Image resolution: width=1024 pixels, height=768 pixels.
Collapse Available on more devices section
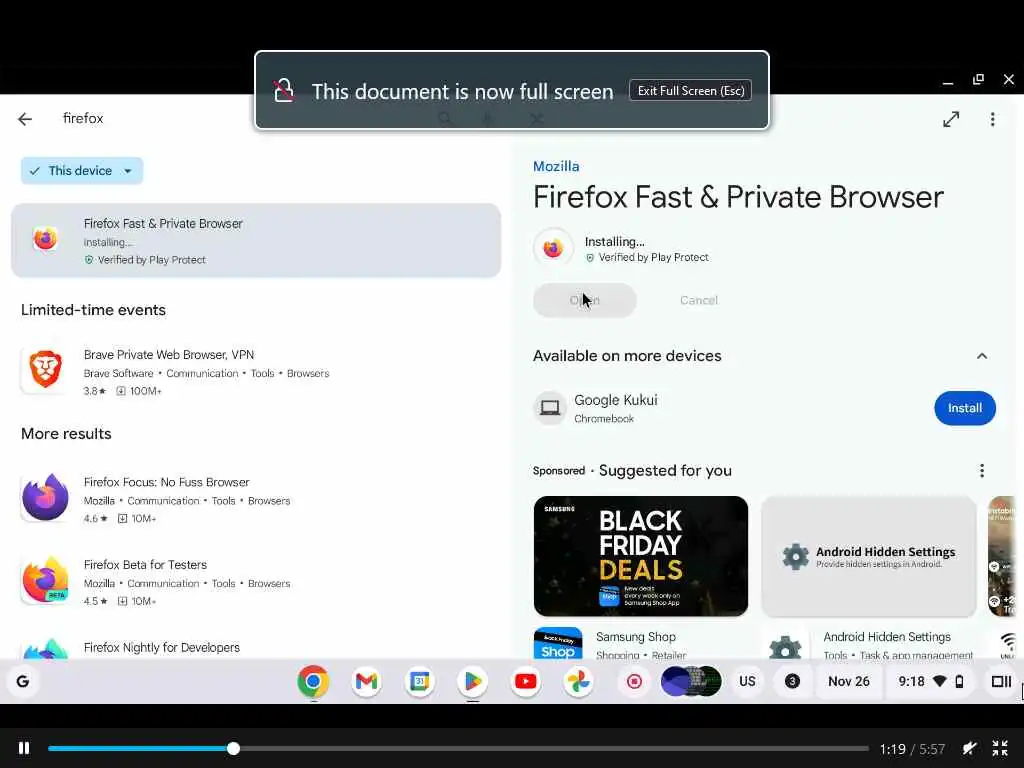[x=982, y=356]
